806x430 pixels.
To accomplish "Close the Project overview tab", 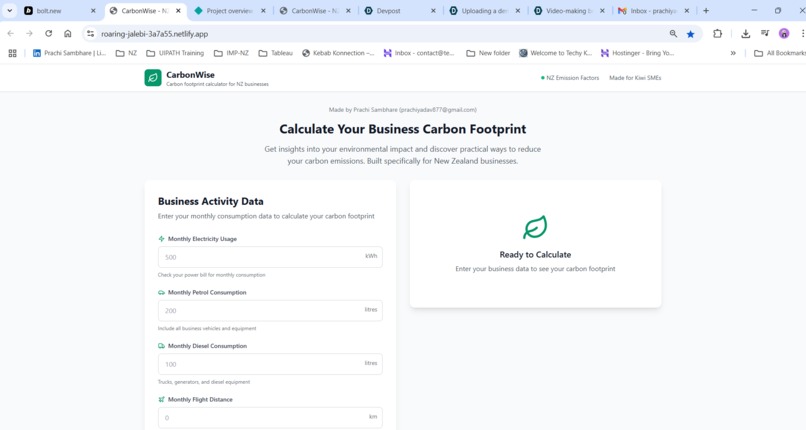I will coord(263,10).
